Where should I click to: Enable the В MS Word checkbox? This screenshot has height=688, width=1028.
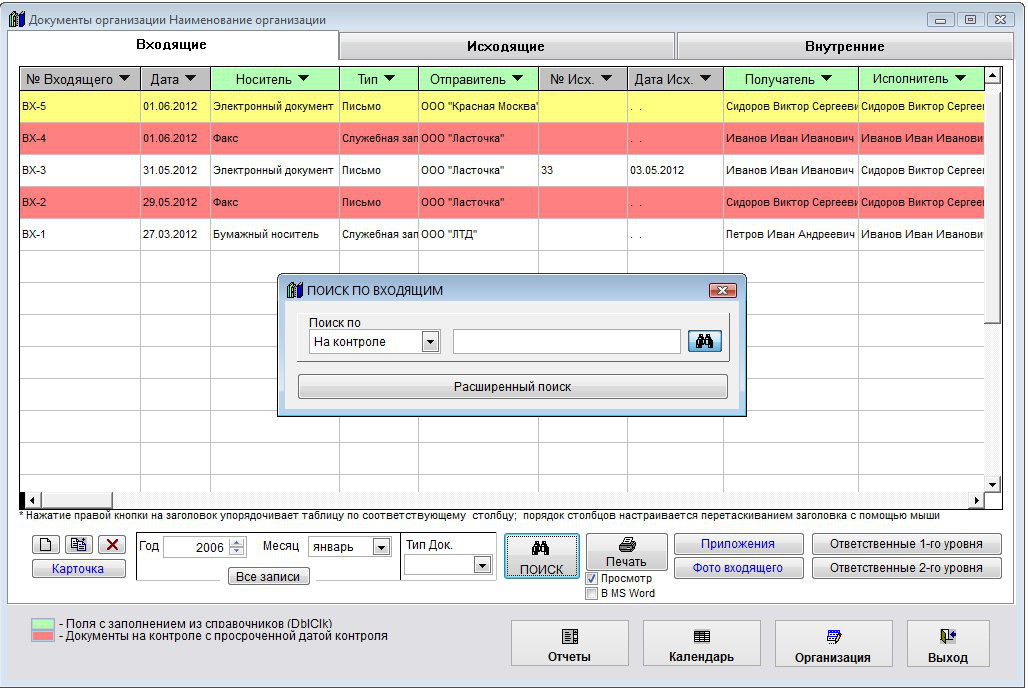click(592, 593)
